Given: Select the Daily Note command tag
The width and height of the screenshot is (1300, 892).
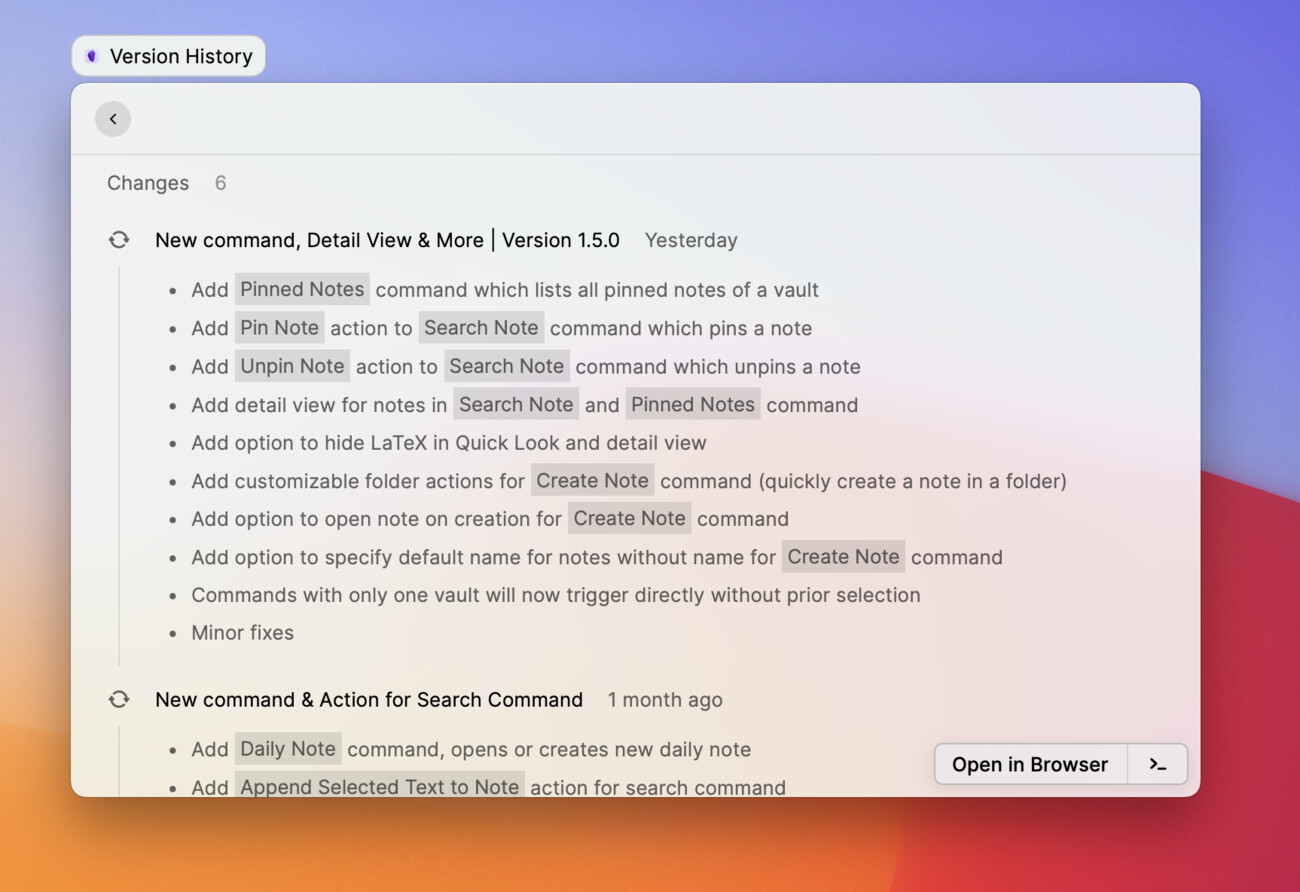Looking at the screenshot, I should pos(288,748).
